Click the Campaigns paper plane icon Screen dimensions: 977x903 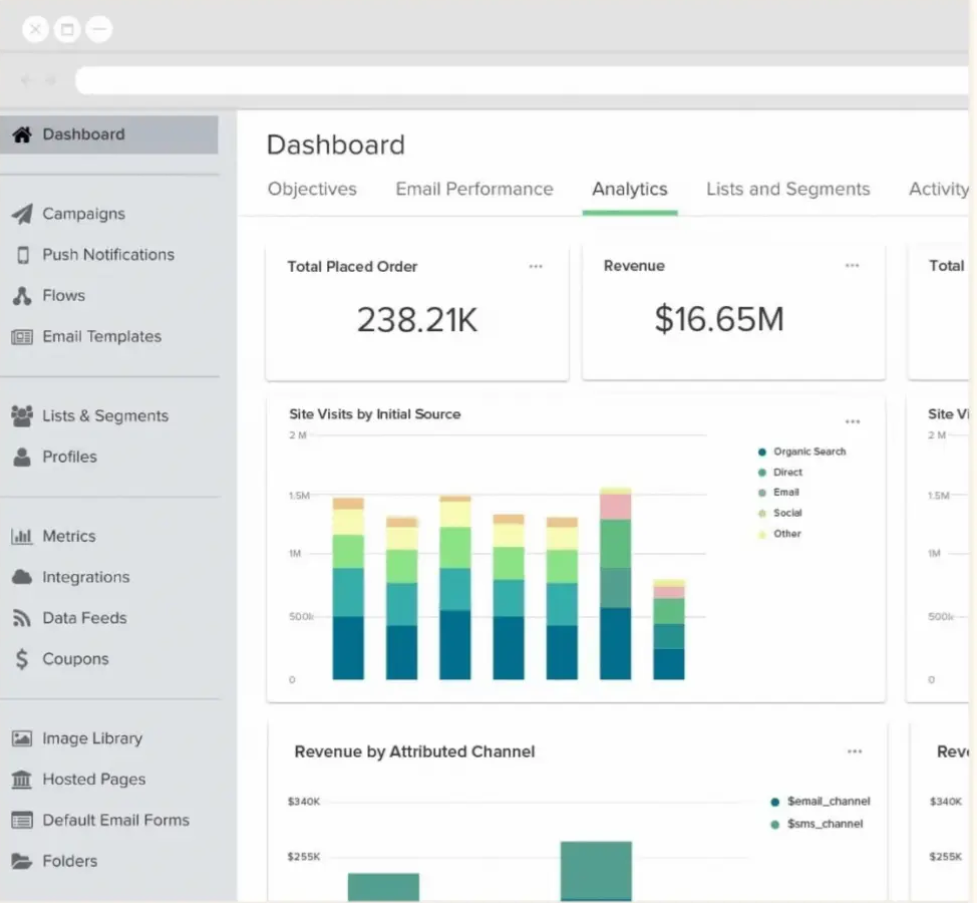pyautogui.click(x=22, y=214)
